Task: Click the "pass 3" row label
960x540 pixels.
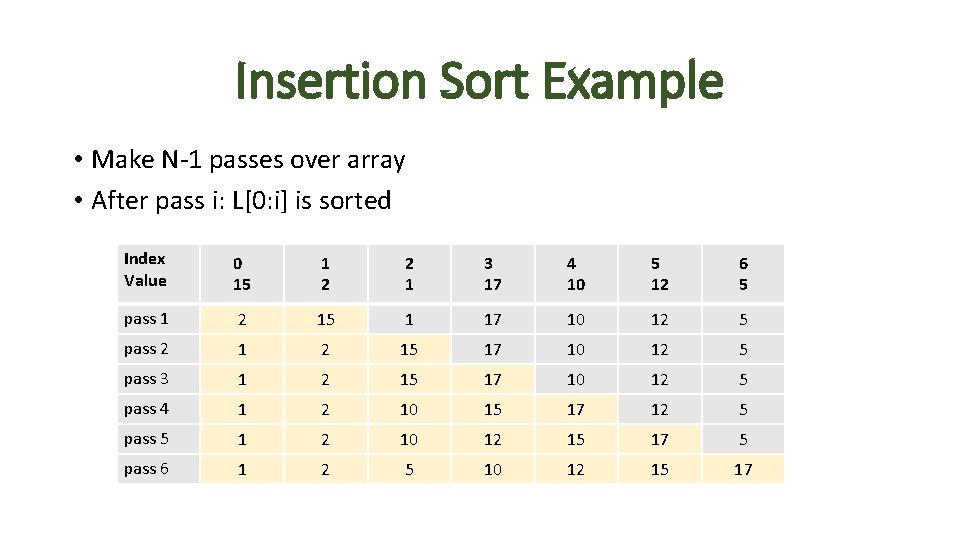Action: (158, 379)
